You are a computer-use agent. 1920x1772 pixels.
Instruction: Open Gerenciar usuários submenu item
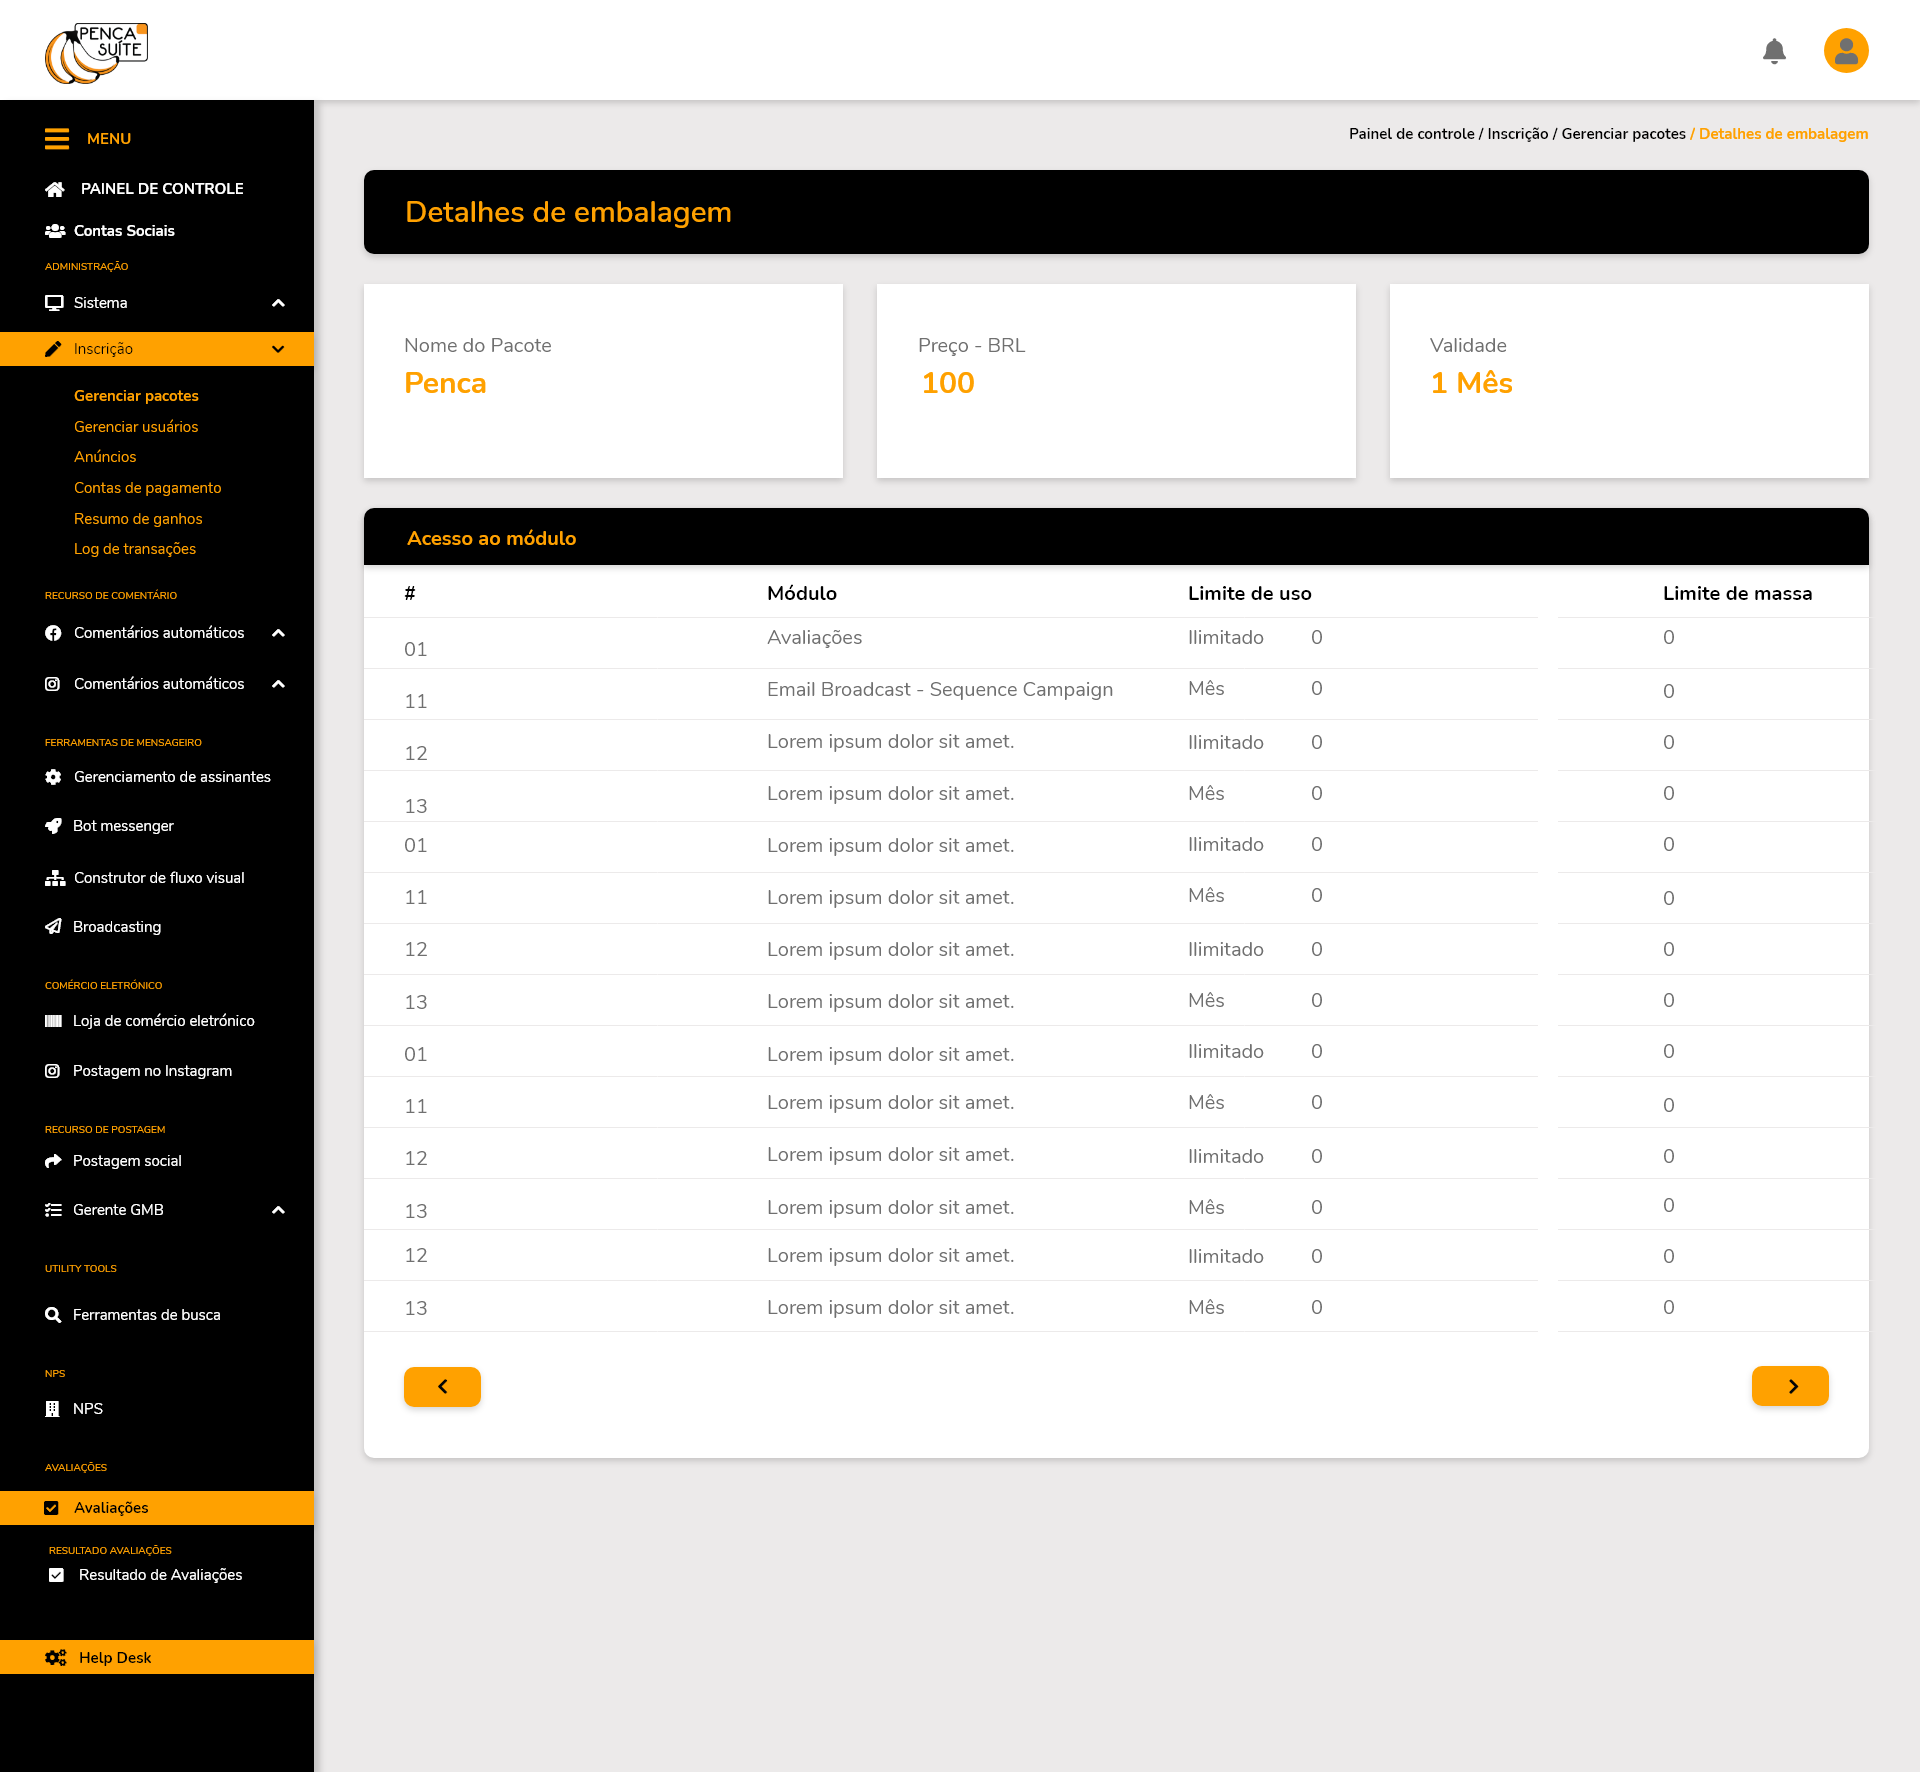(x=136, y=427)
